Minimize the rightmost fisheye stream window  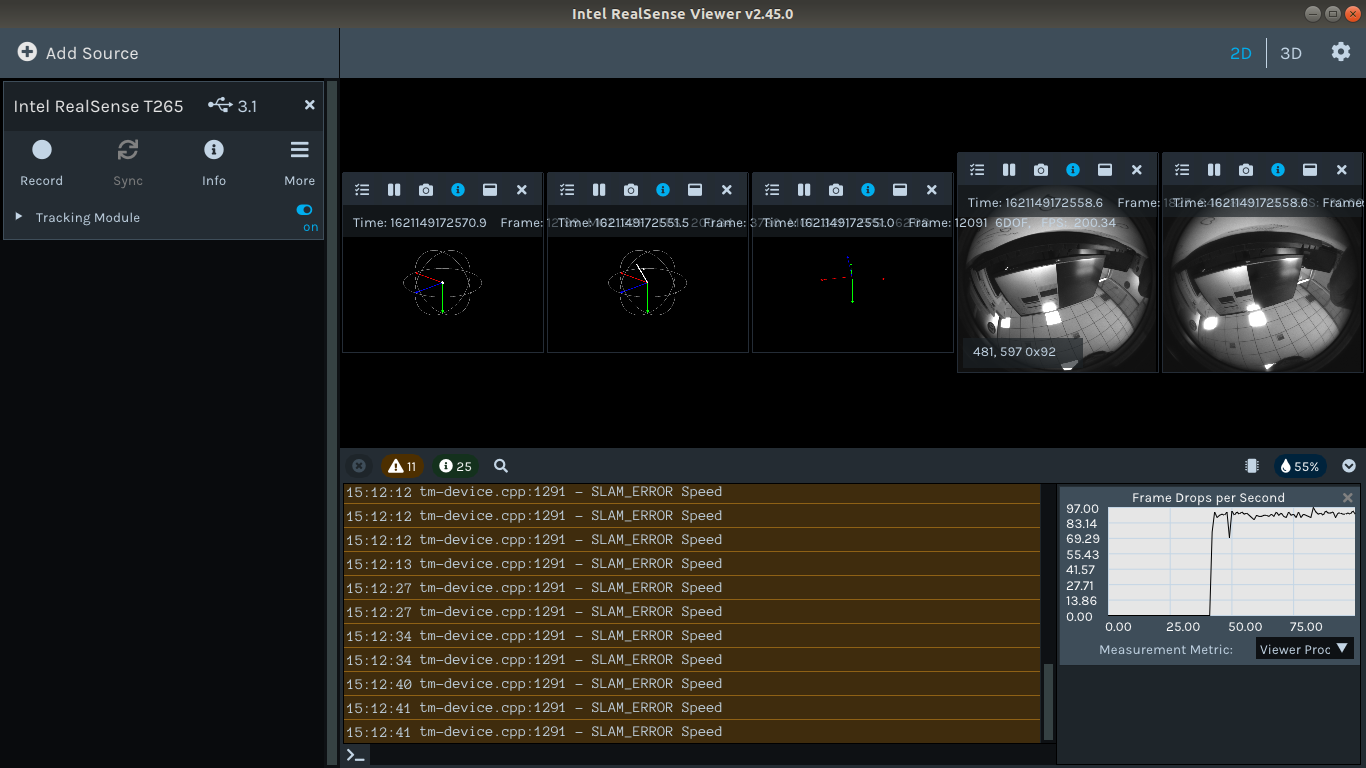point(1310,170)
